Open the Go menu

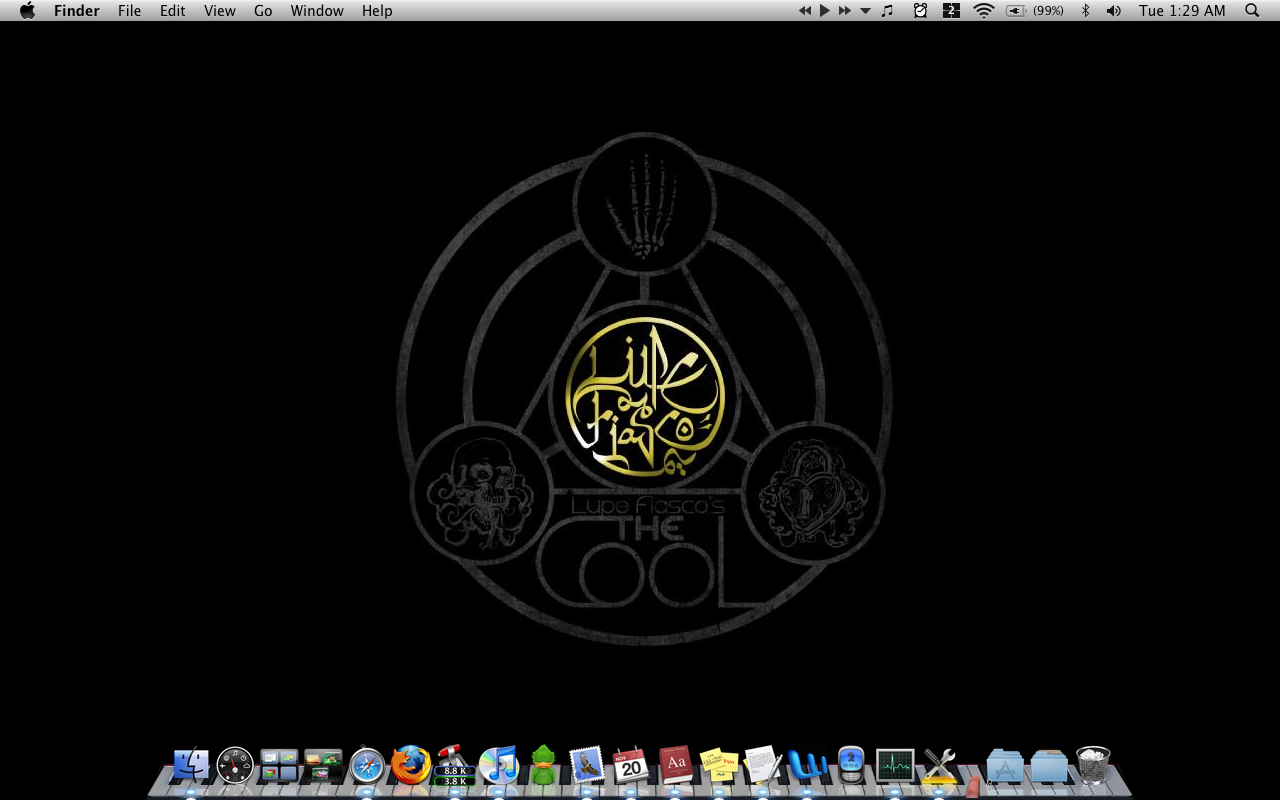(263, 11)
